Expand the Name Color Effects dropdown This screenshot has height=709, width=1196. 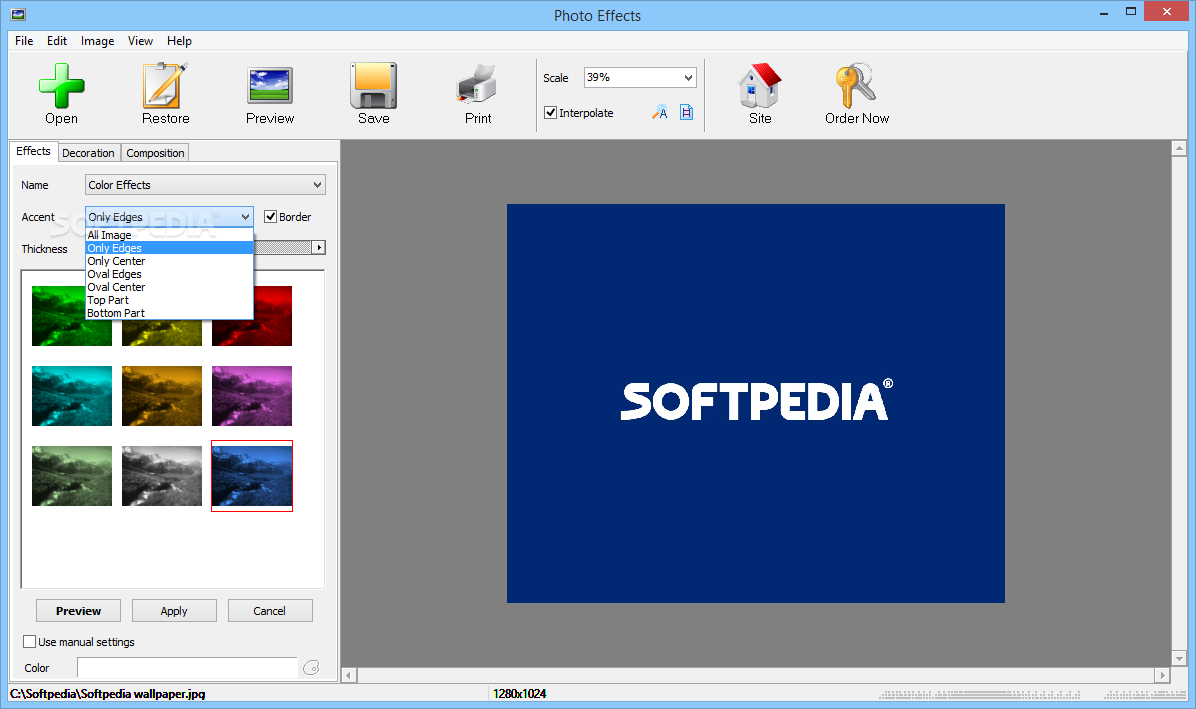(205, 184)
